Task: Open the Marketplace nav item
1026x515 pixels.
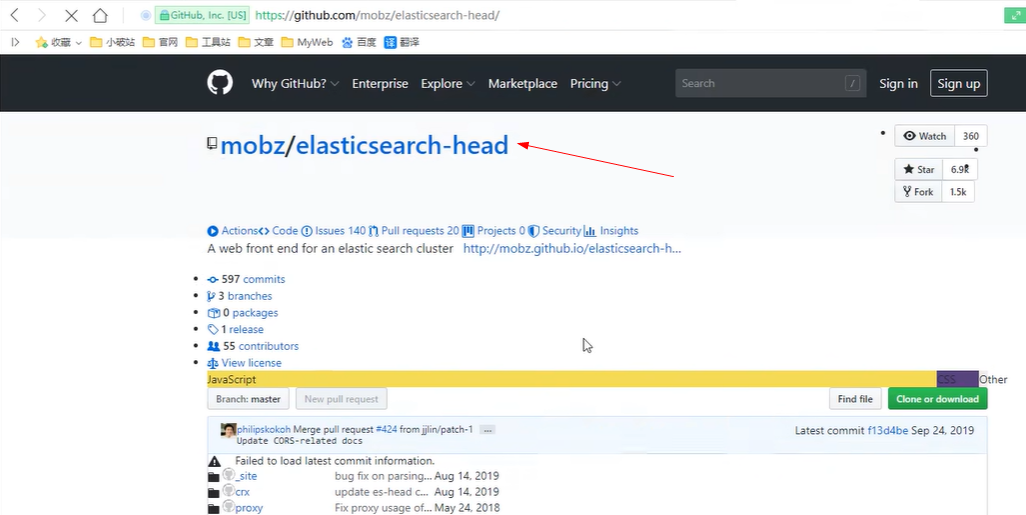Action: click(523, 84)
